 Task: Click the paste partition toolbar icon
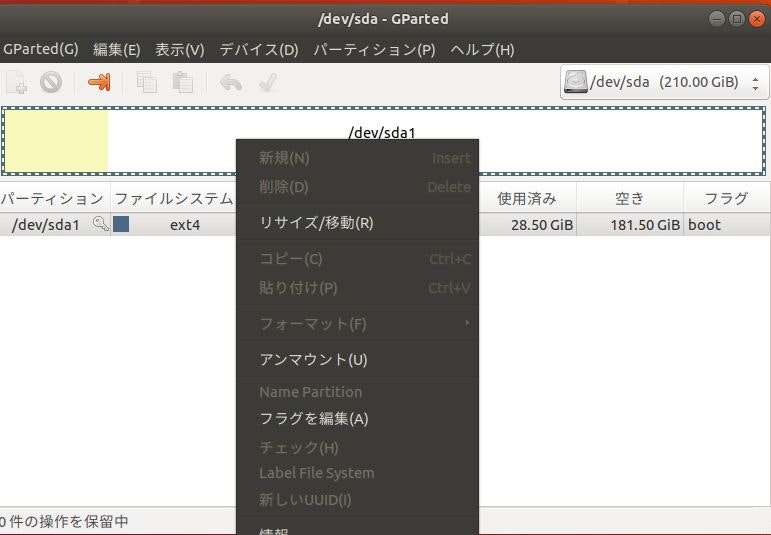click(182, 82)
